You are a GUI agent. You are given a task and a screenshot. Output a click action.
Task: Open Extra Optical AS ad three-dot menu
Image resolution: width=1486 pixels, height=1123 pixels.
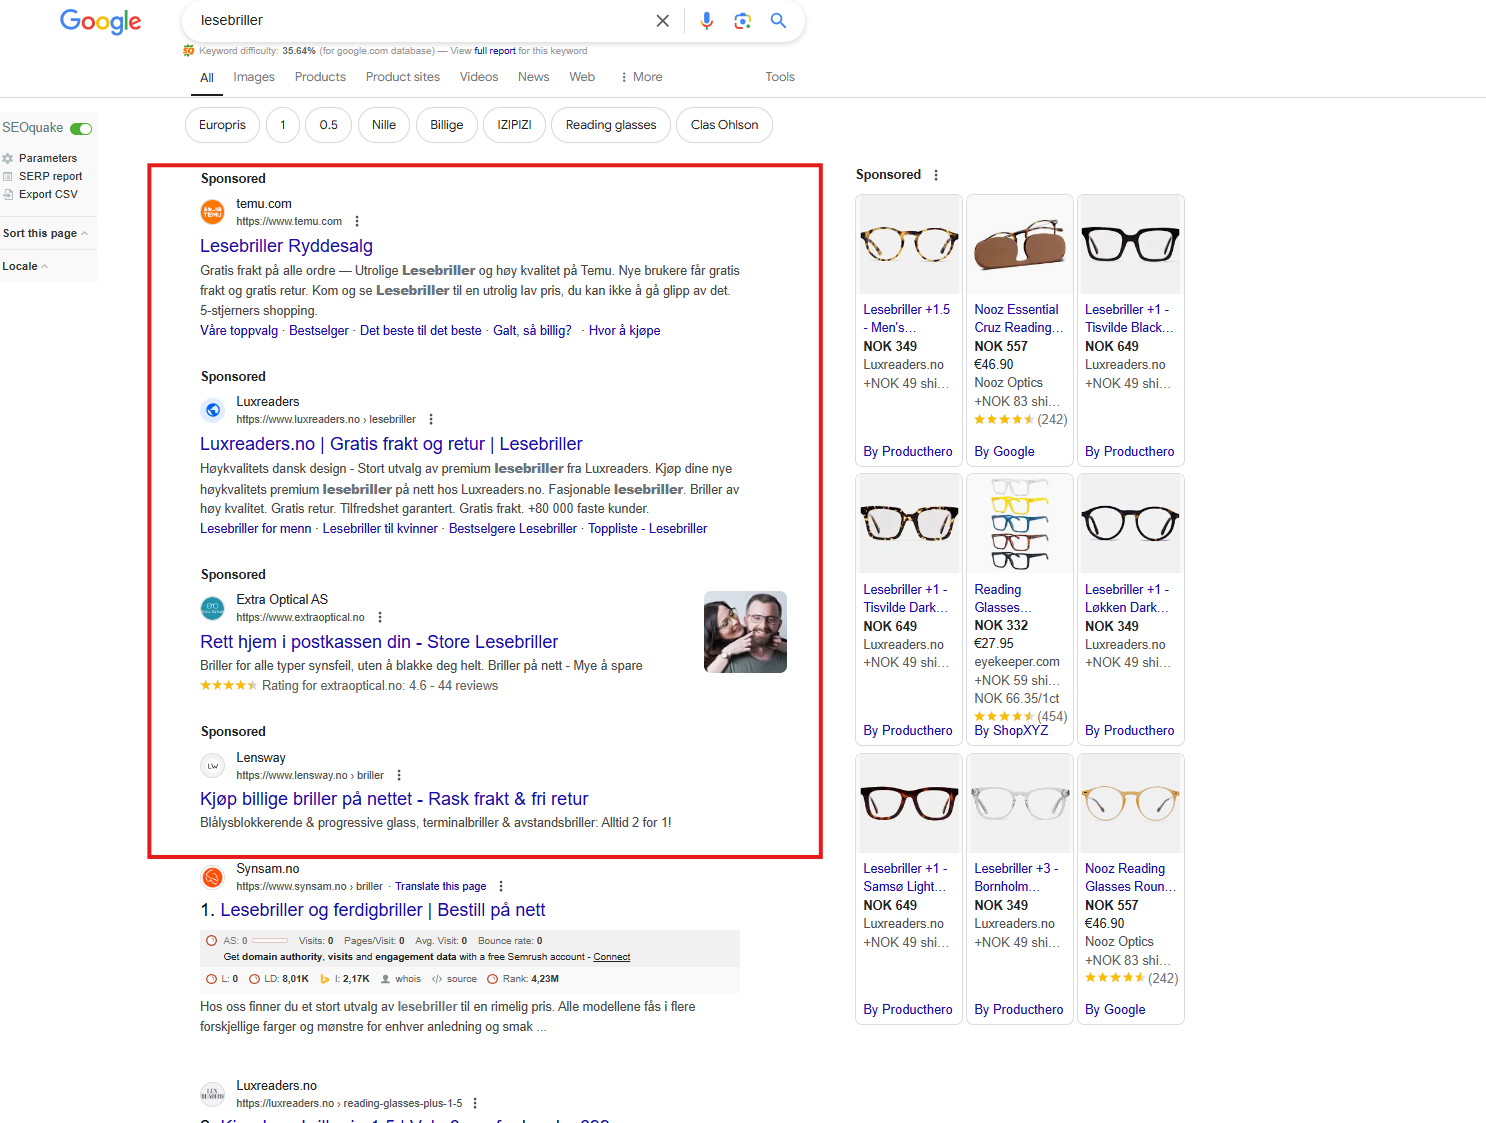click(380, 618)
